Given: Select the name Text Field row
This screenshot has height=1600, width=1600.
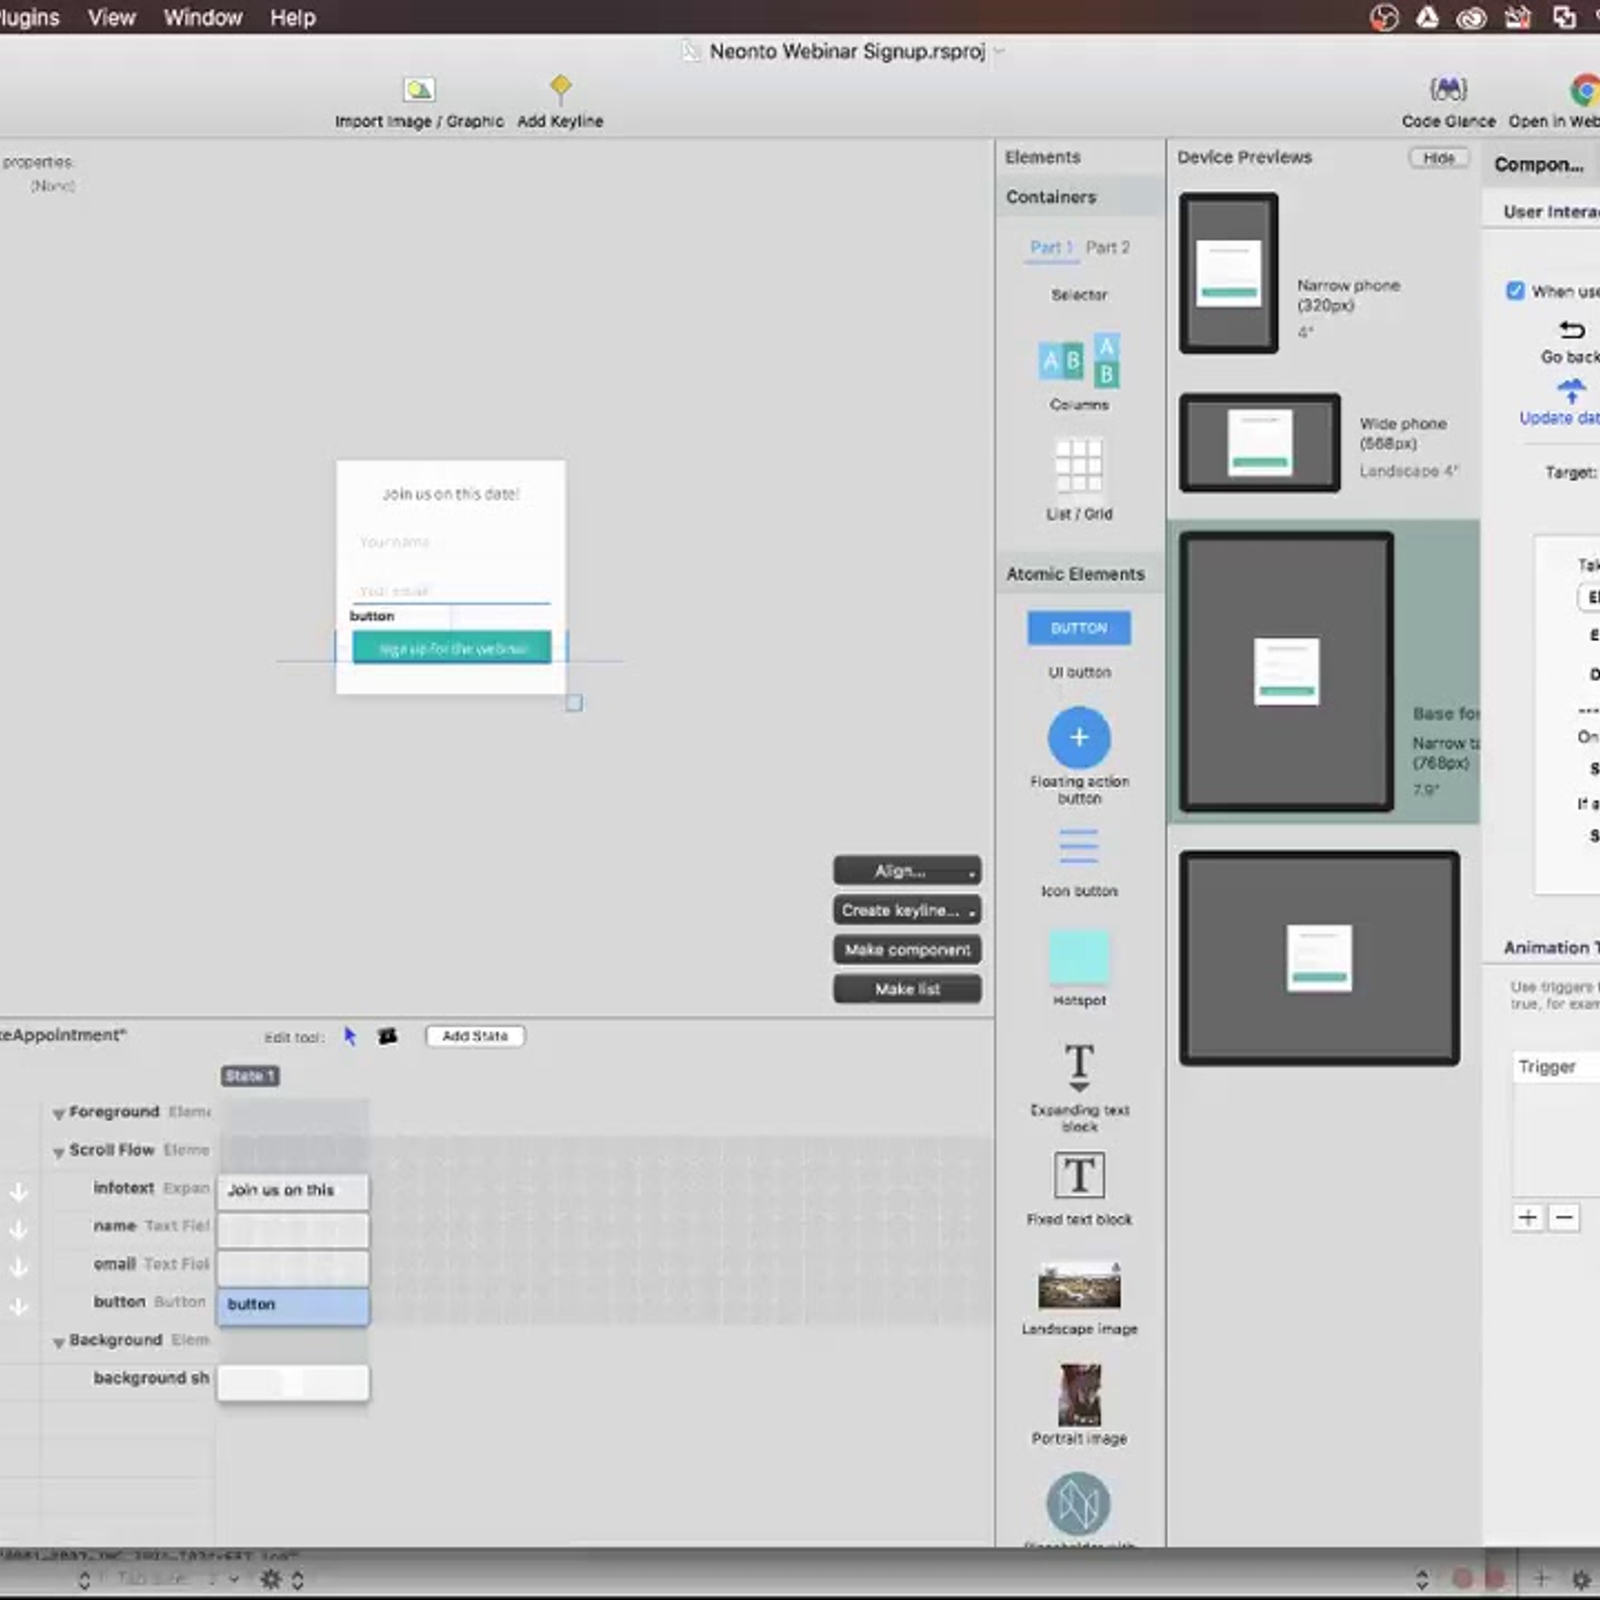Looking at the screenshot, I should [x=151, y=1226].
